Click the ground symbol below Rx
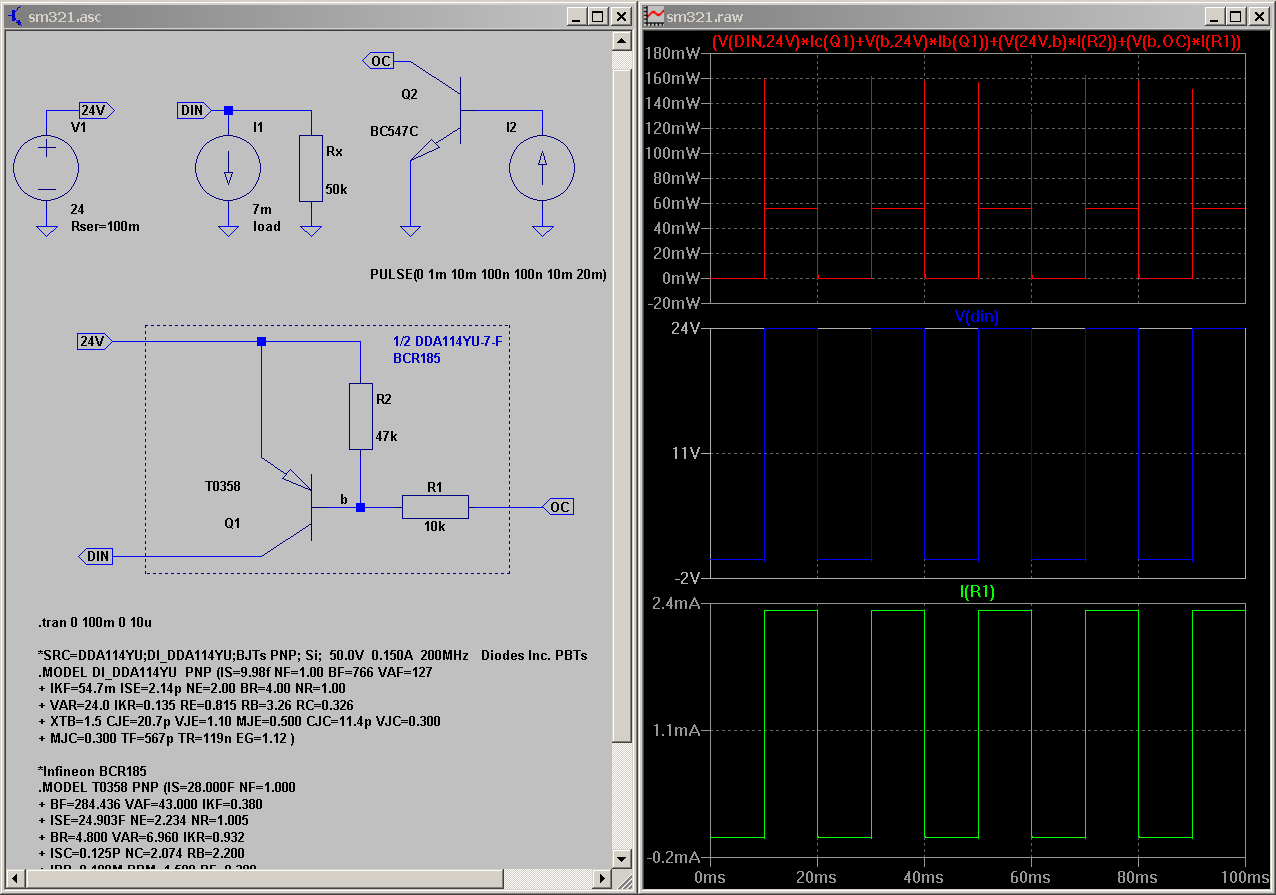 click(x=312, y=230)
